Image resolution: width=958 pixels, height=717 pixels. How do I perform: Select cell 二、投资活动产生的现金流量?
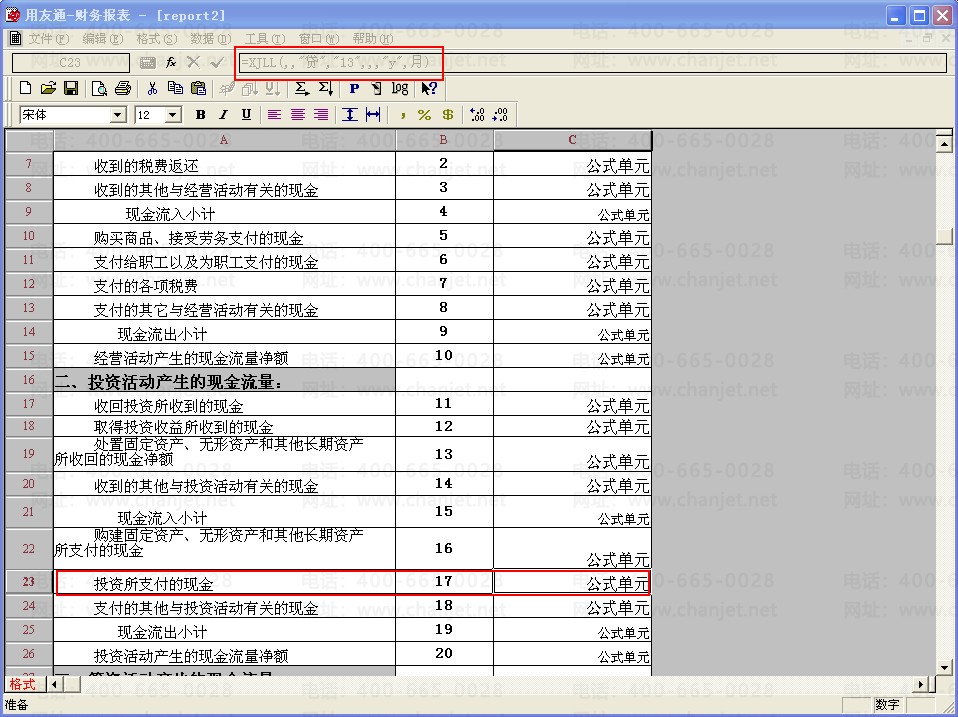click(224, 382)
